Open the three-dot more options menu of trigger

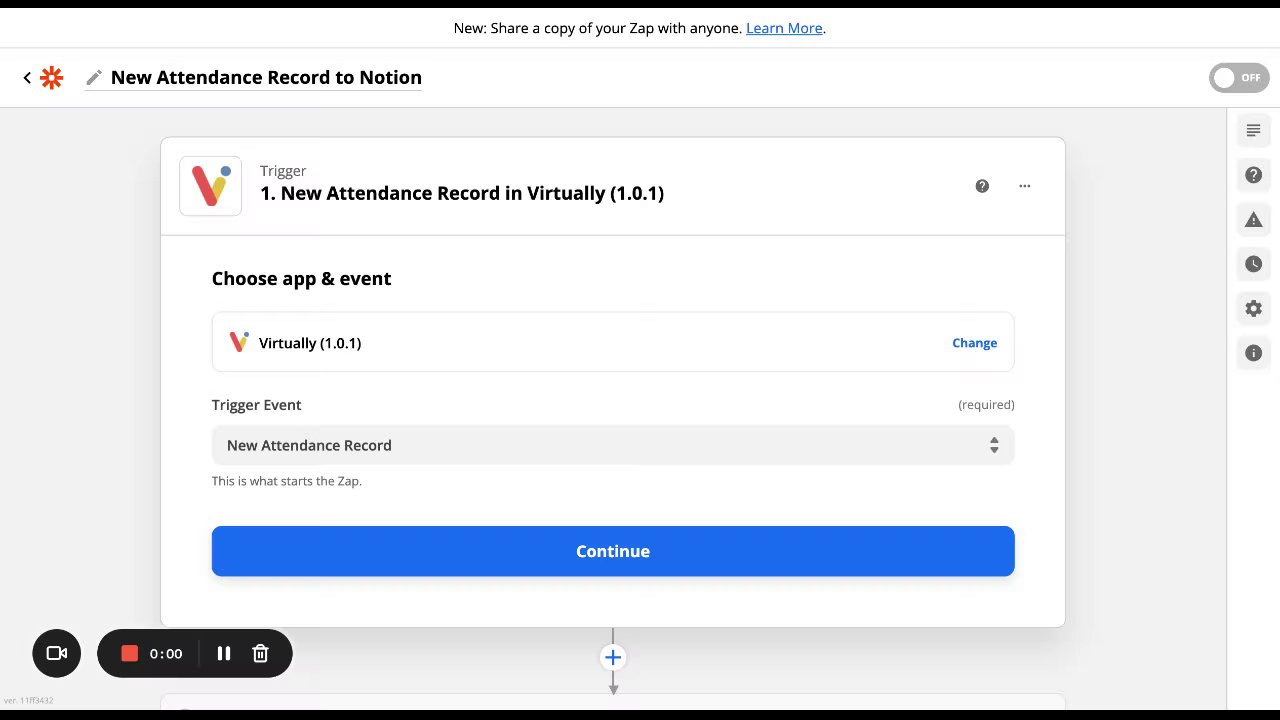(1024, 186)
